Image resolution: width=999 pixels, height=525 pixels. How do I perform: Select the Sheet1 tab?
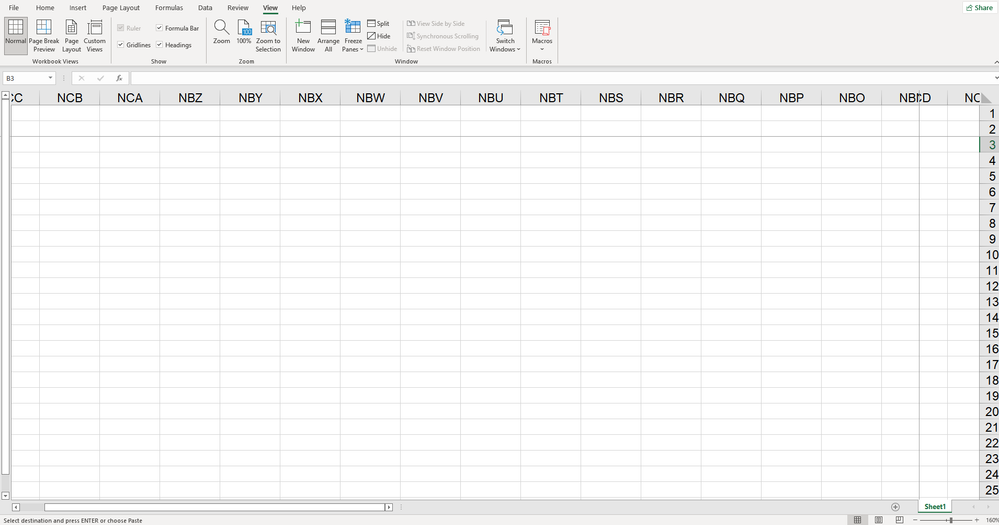[935, 507]
